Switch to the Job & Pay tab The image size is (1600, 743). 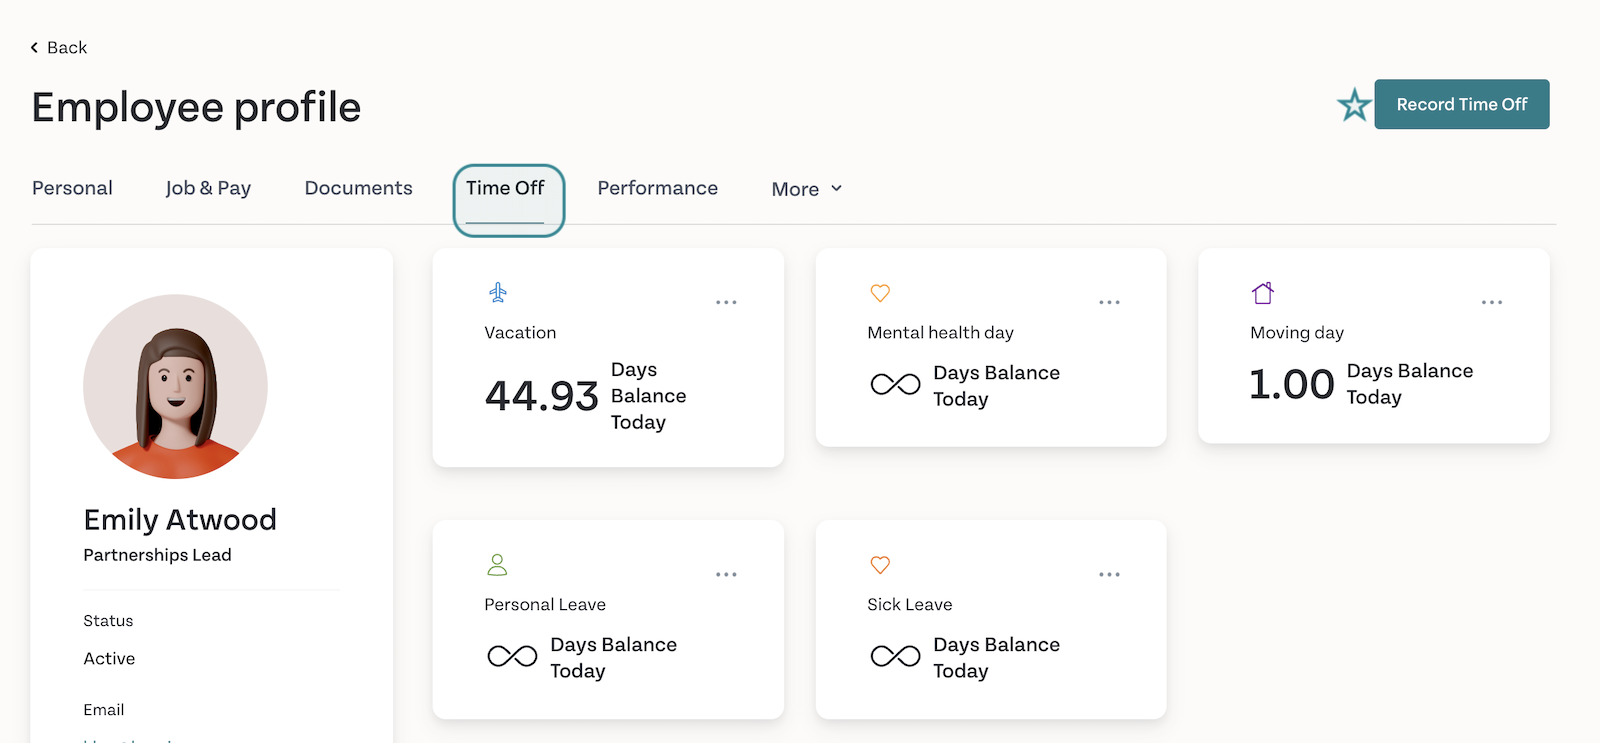click(x=208, y=188)
